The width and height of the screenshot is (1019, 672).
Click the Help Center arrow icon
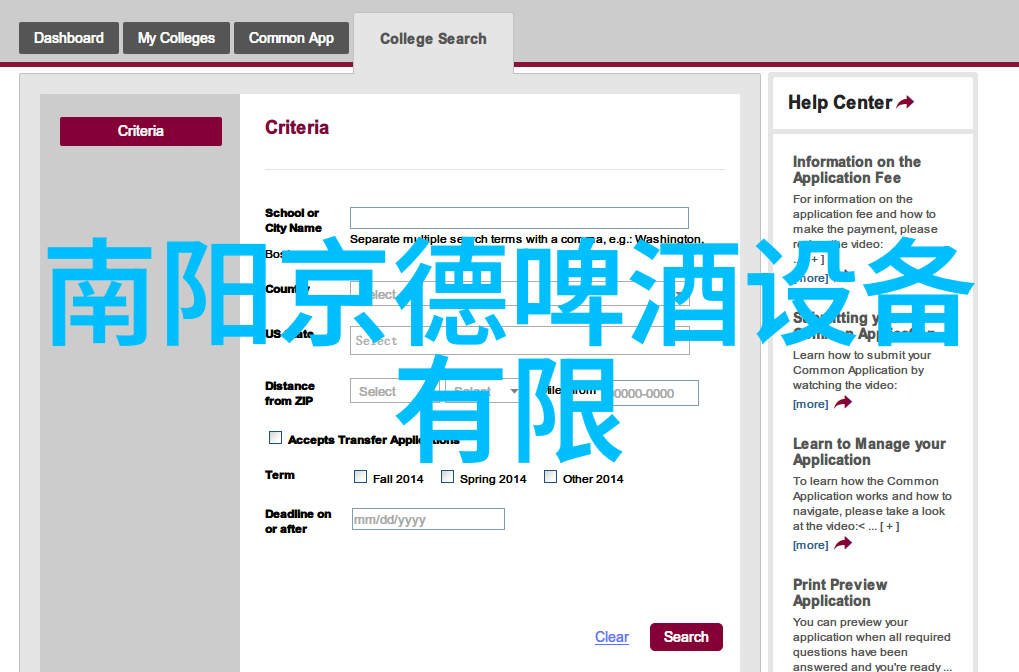tap(905, 102)
